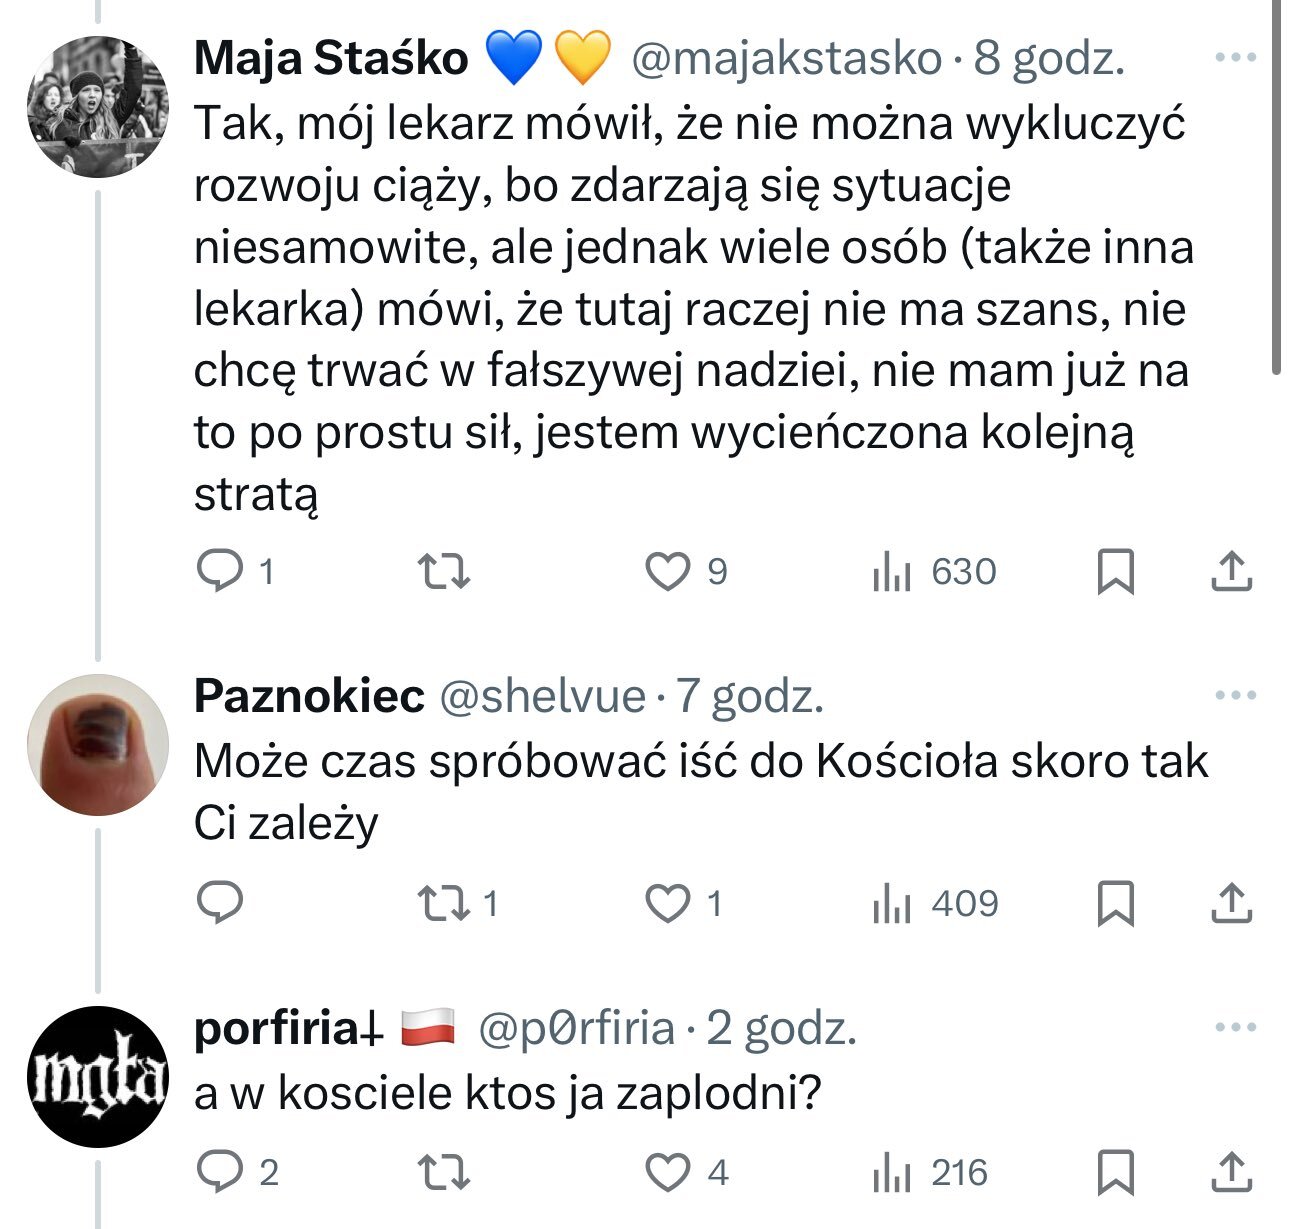The width and height of the screenshot is (1289, 1229).
Task: Like Maja Staśko's tweet
Action: (x=667, y=571)
